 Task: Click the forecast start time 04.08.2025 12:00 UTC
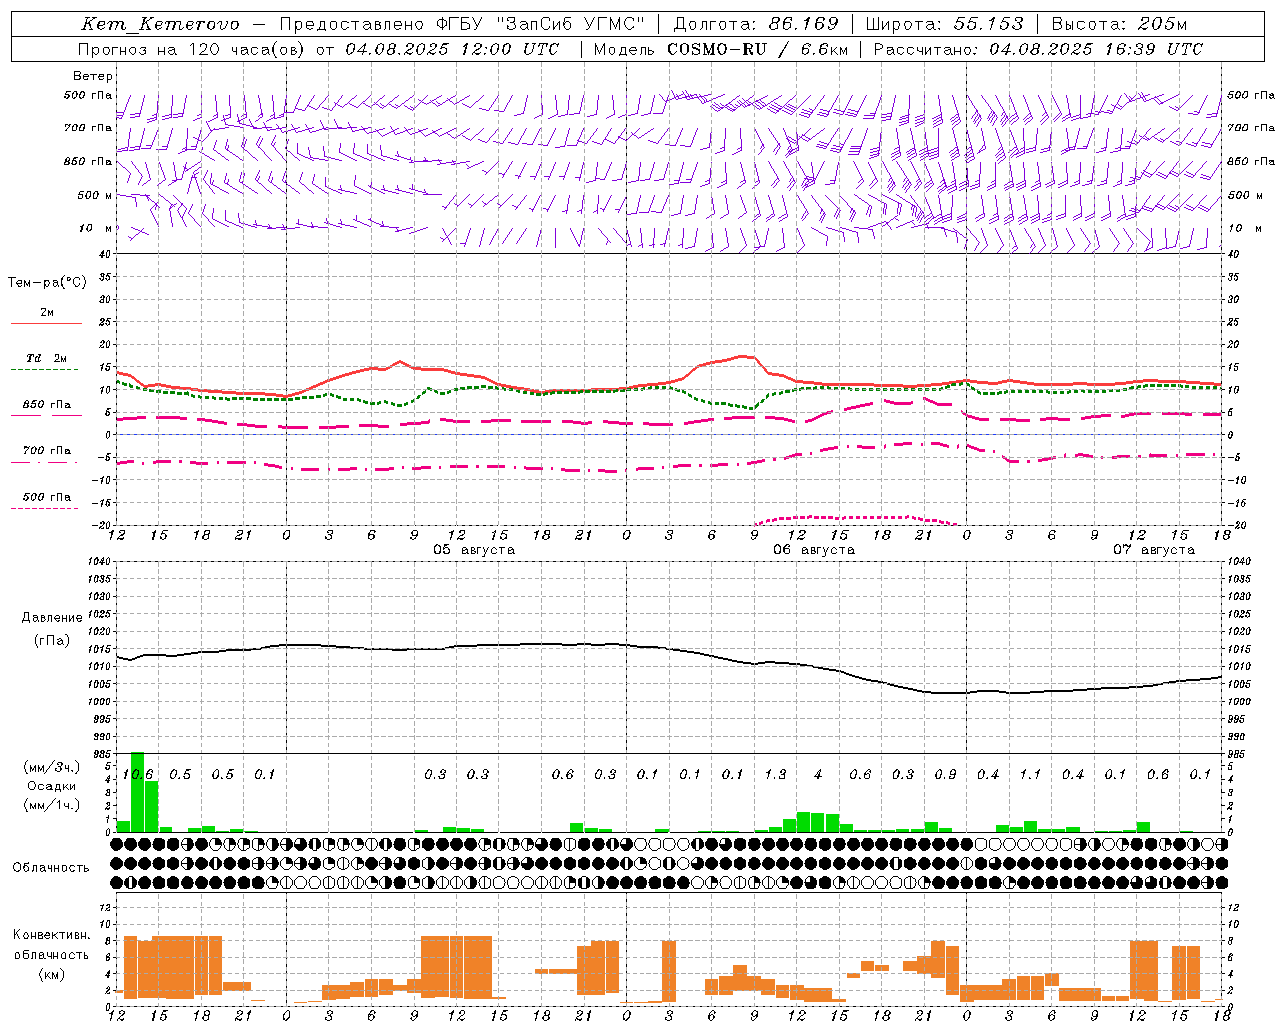452,49
